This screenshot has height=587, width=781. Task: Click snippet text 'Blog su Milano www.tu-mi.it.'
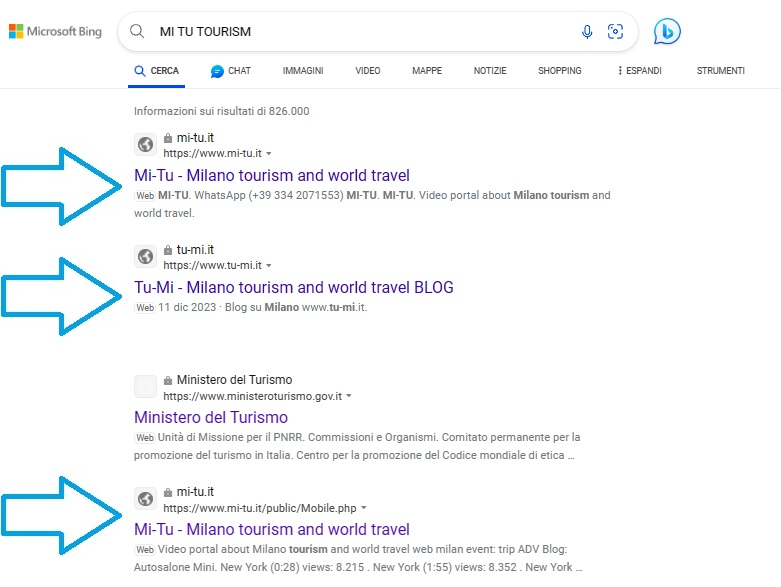pos(296,307)
